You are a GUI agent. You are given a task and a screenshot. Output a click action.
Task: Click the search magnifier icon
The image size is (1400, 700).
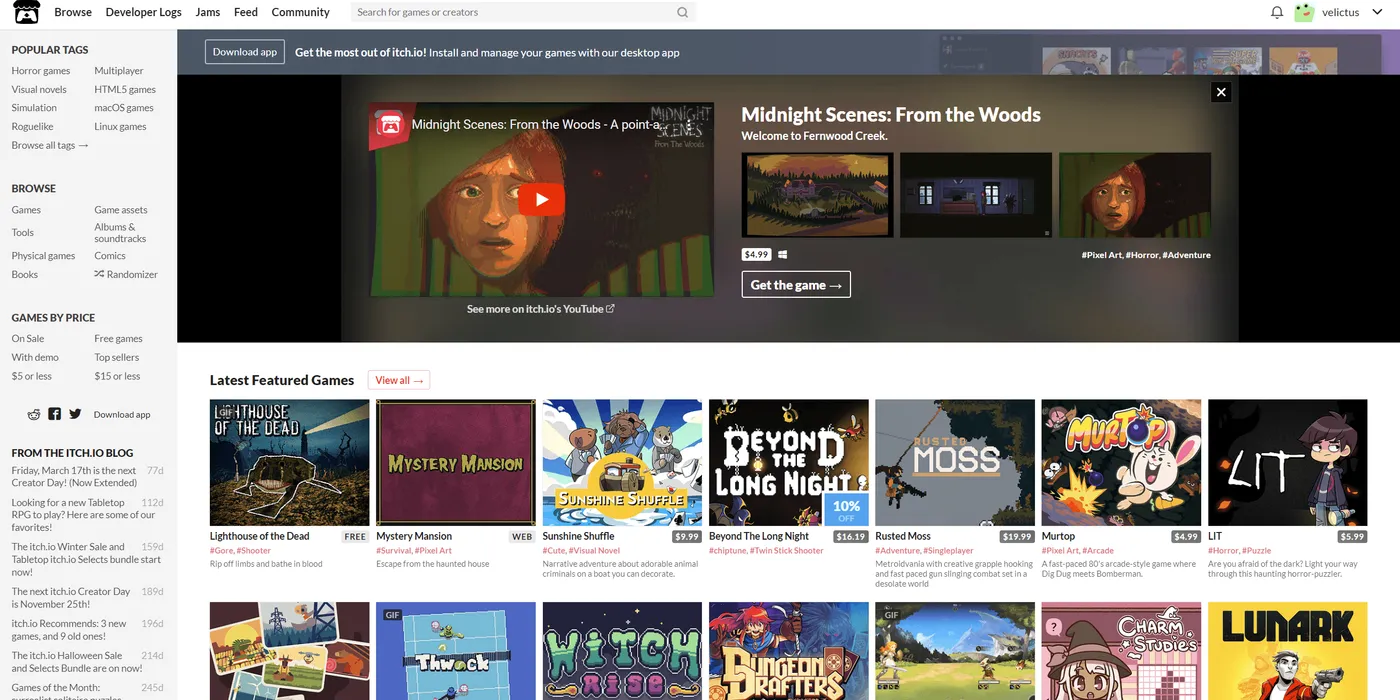pyautogui.click(x=682, y=12)
